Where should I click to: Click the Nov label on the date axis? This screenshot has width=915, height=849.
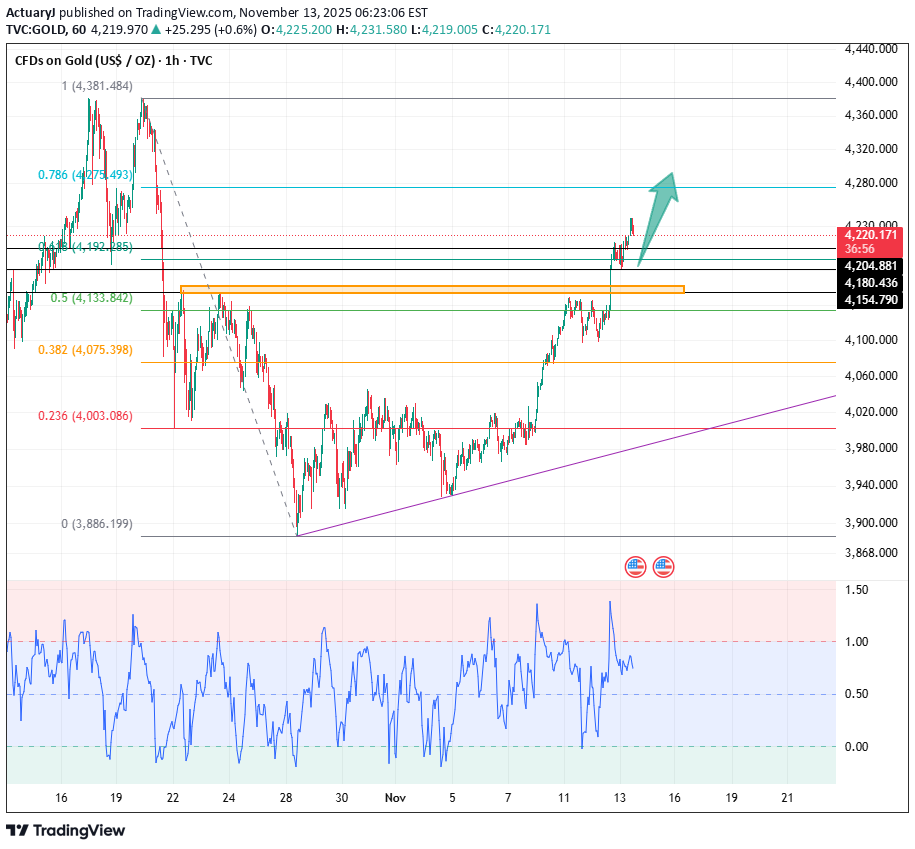click(x=396, y=798)
